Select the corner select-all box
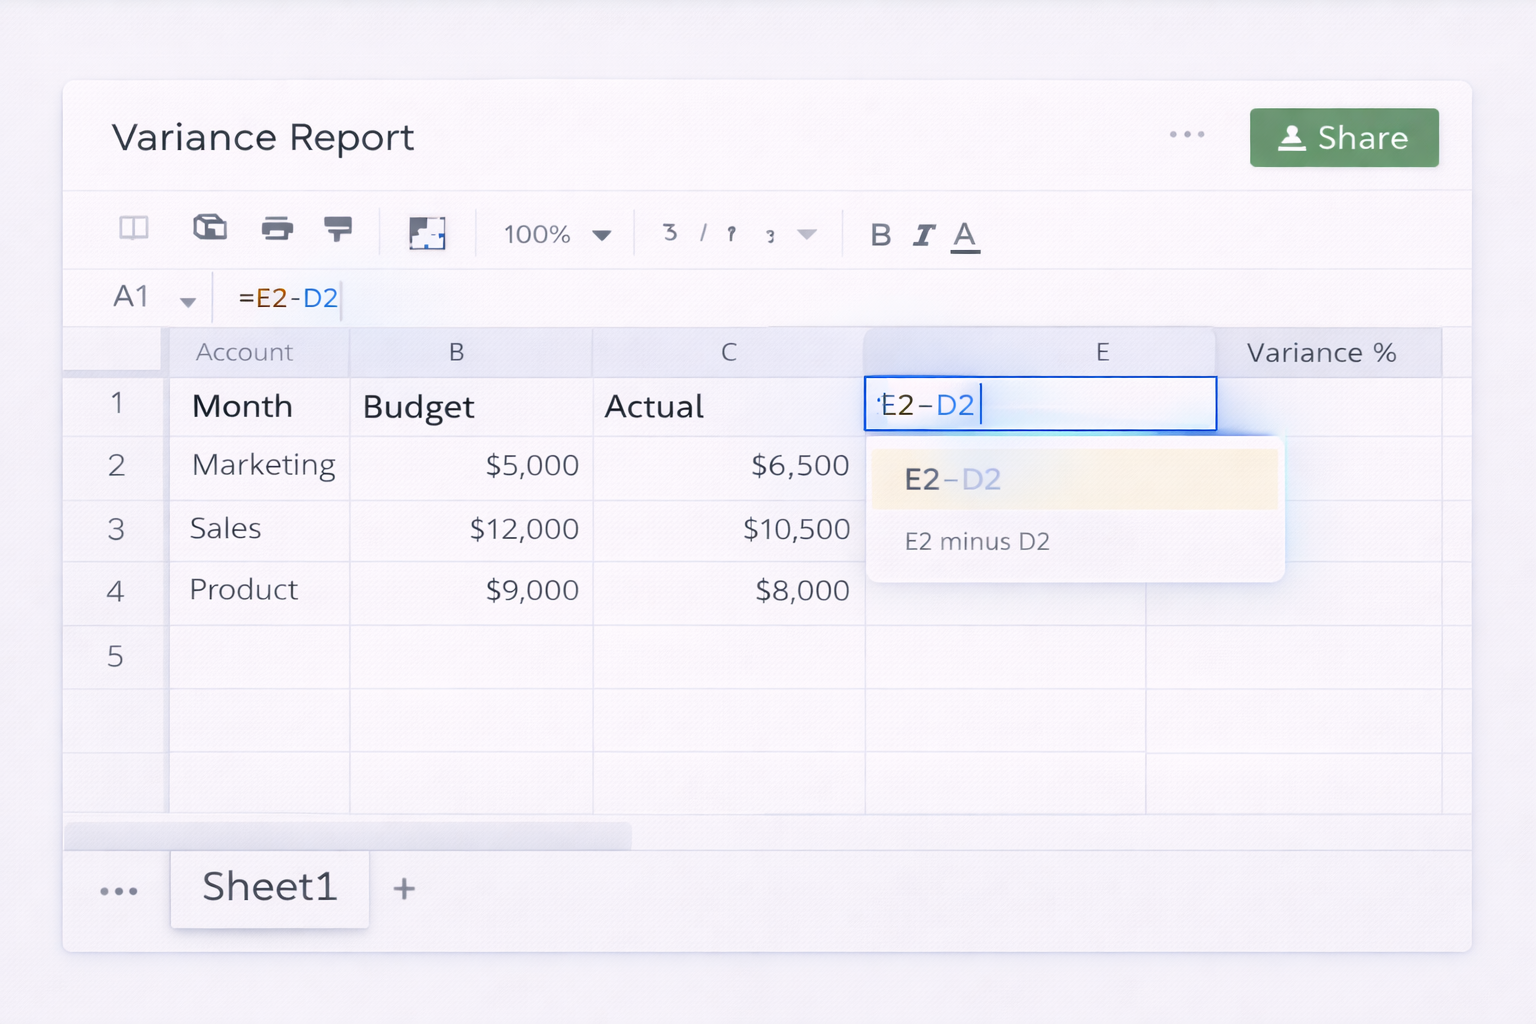The width and height of the screenshot is (1536, 1024). pyautogui.click(x=113, y=352)
